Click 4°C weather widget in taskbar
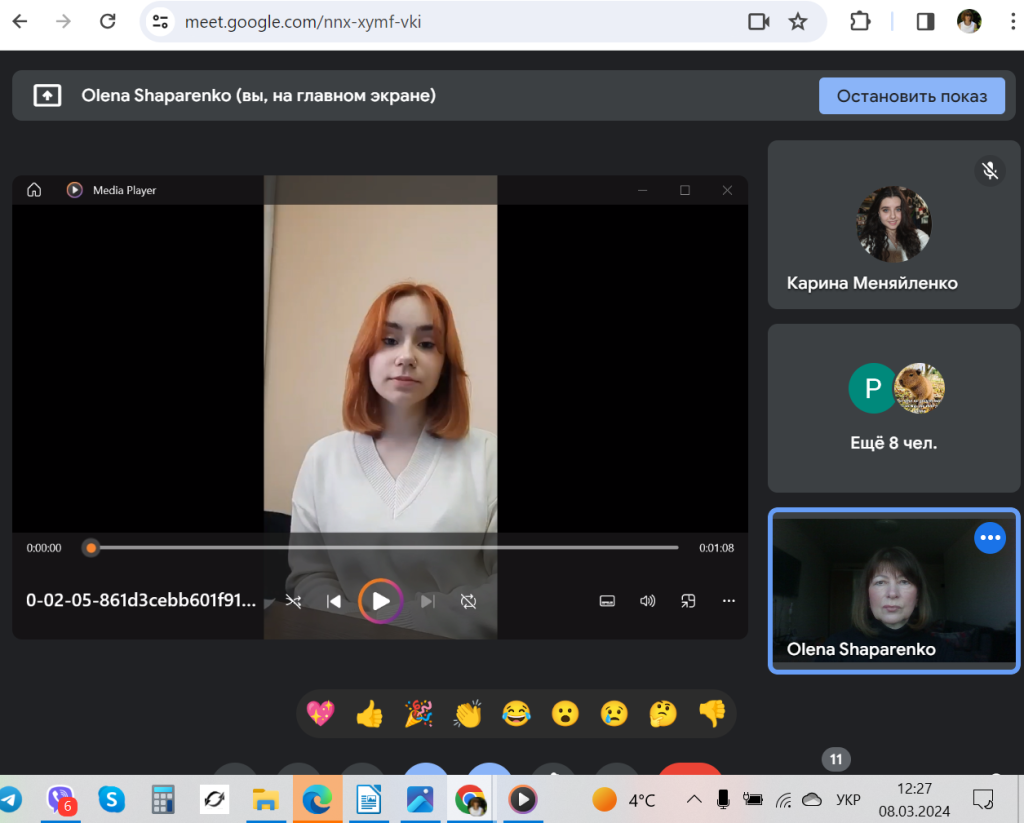1024x823 pixels. 624,799
